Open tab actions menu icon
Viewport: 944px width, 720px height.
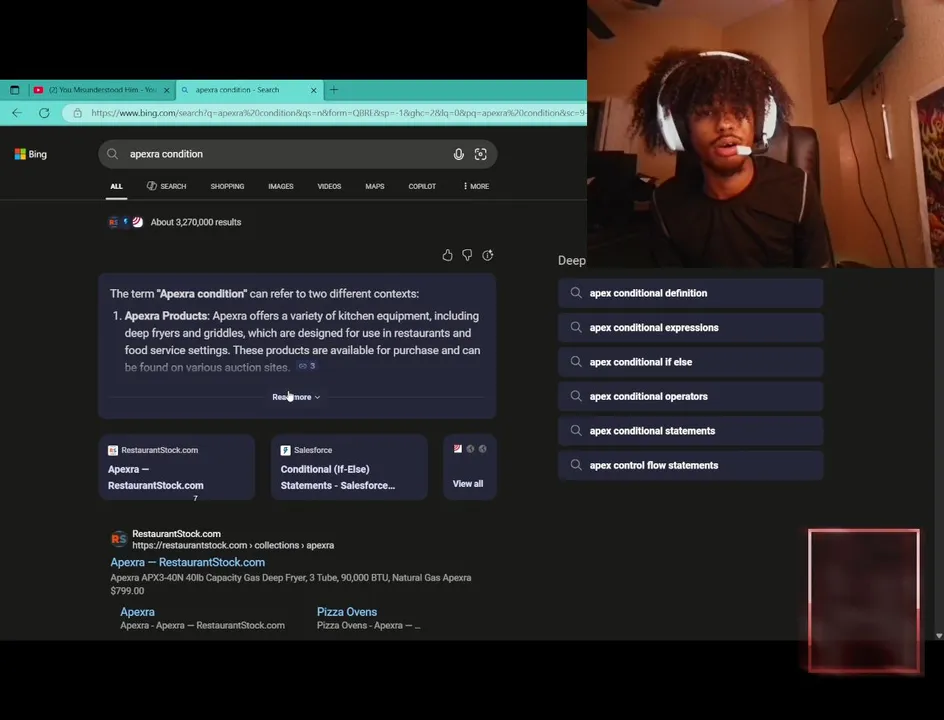(x=14, y=90)
